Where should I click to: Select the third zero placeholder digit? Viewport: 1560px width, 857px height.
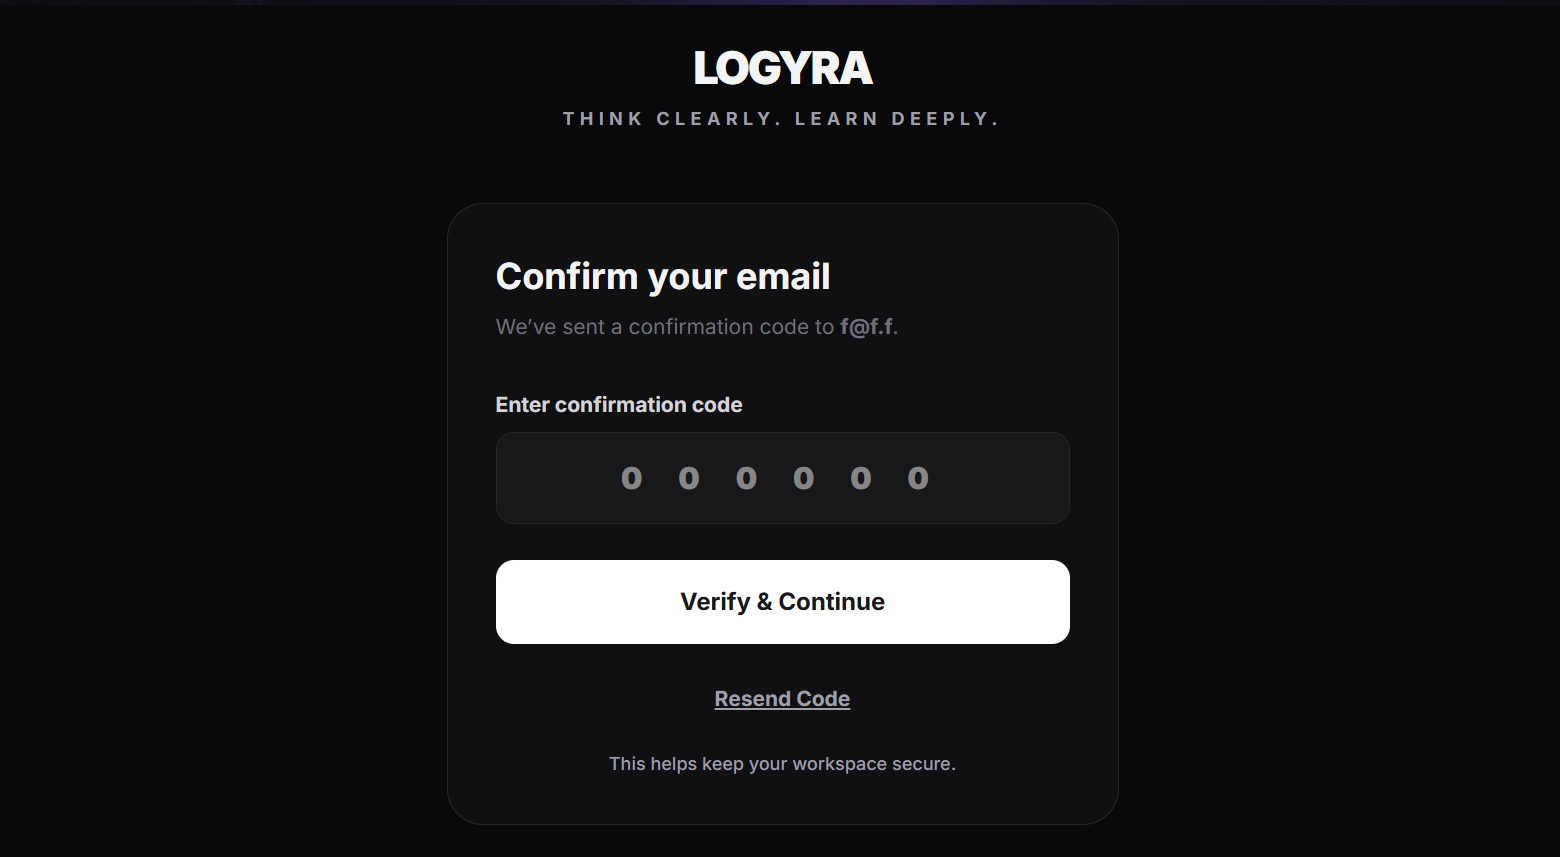[x=746, y=478]
